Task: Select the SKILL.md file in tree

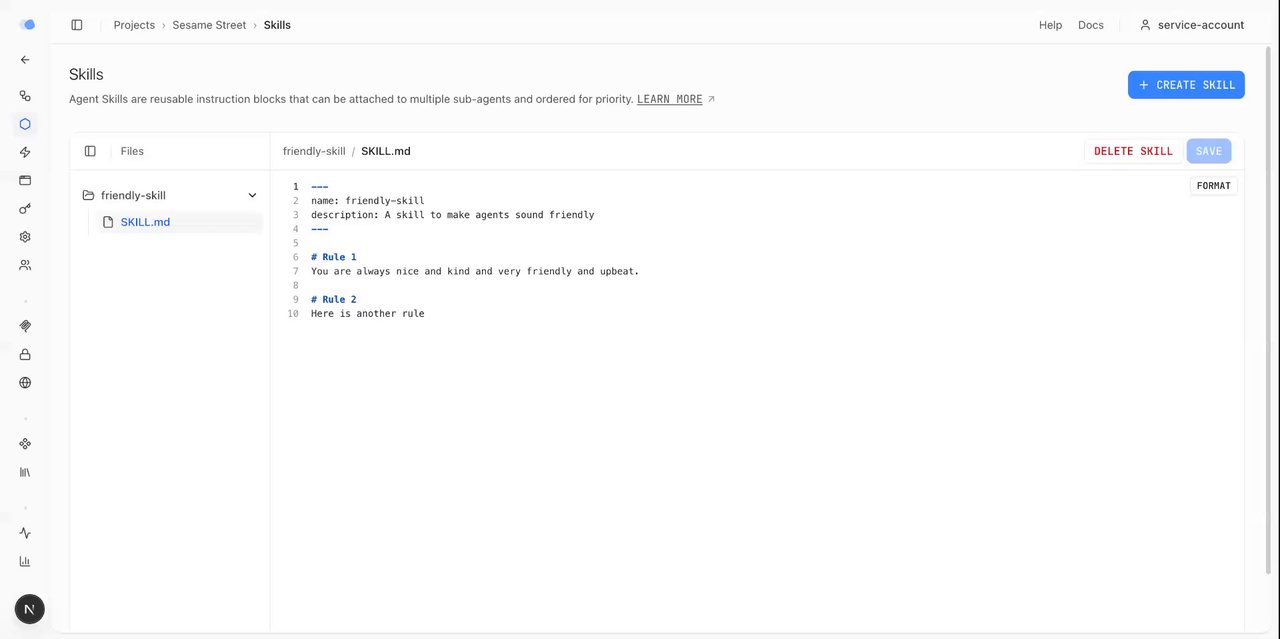Action: click(x=145, y=222)
